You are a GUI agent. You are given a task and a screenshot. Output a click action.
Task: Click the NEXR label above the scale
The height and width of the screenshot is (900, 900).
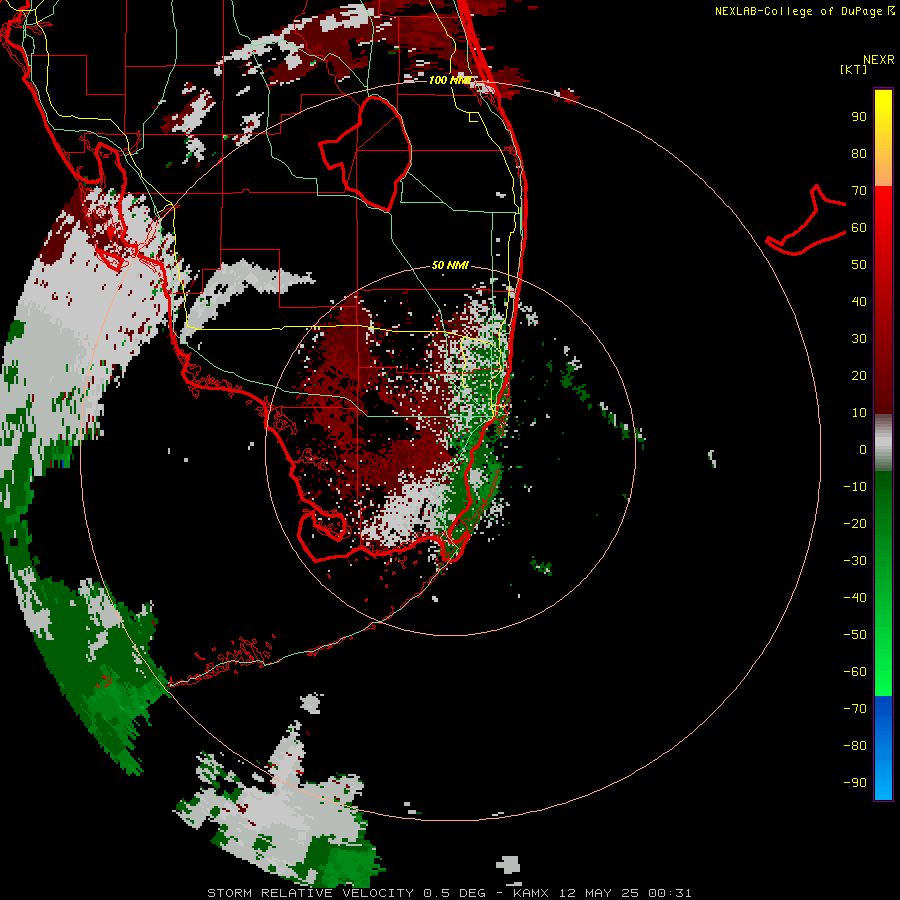[878, 60]
